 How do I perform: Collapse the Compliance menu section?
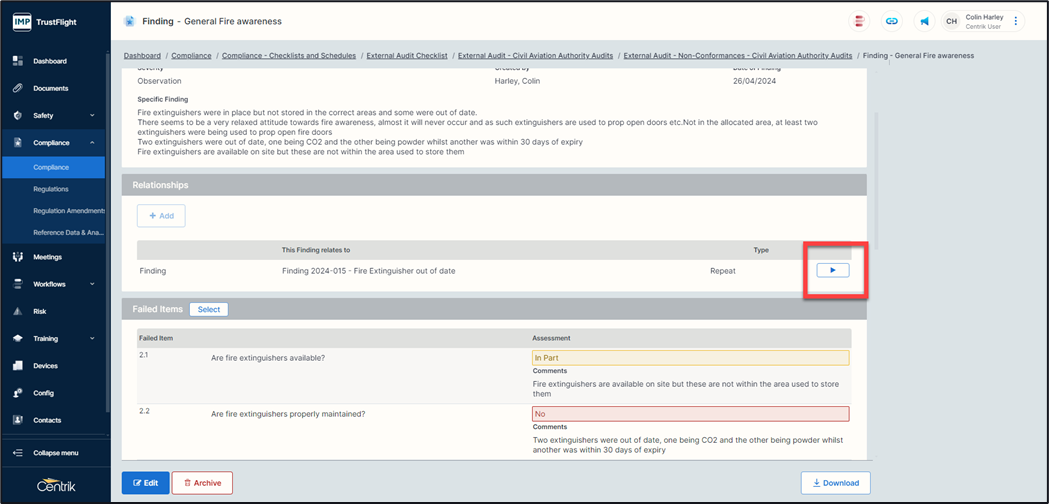[x=92, y=143]
